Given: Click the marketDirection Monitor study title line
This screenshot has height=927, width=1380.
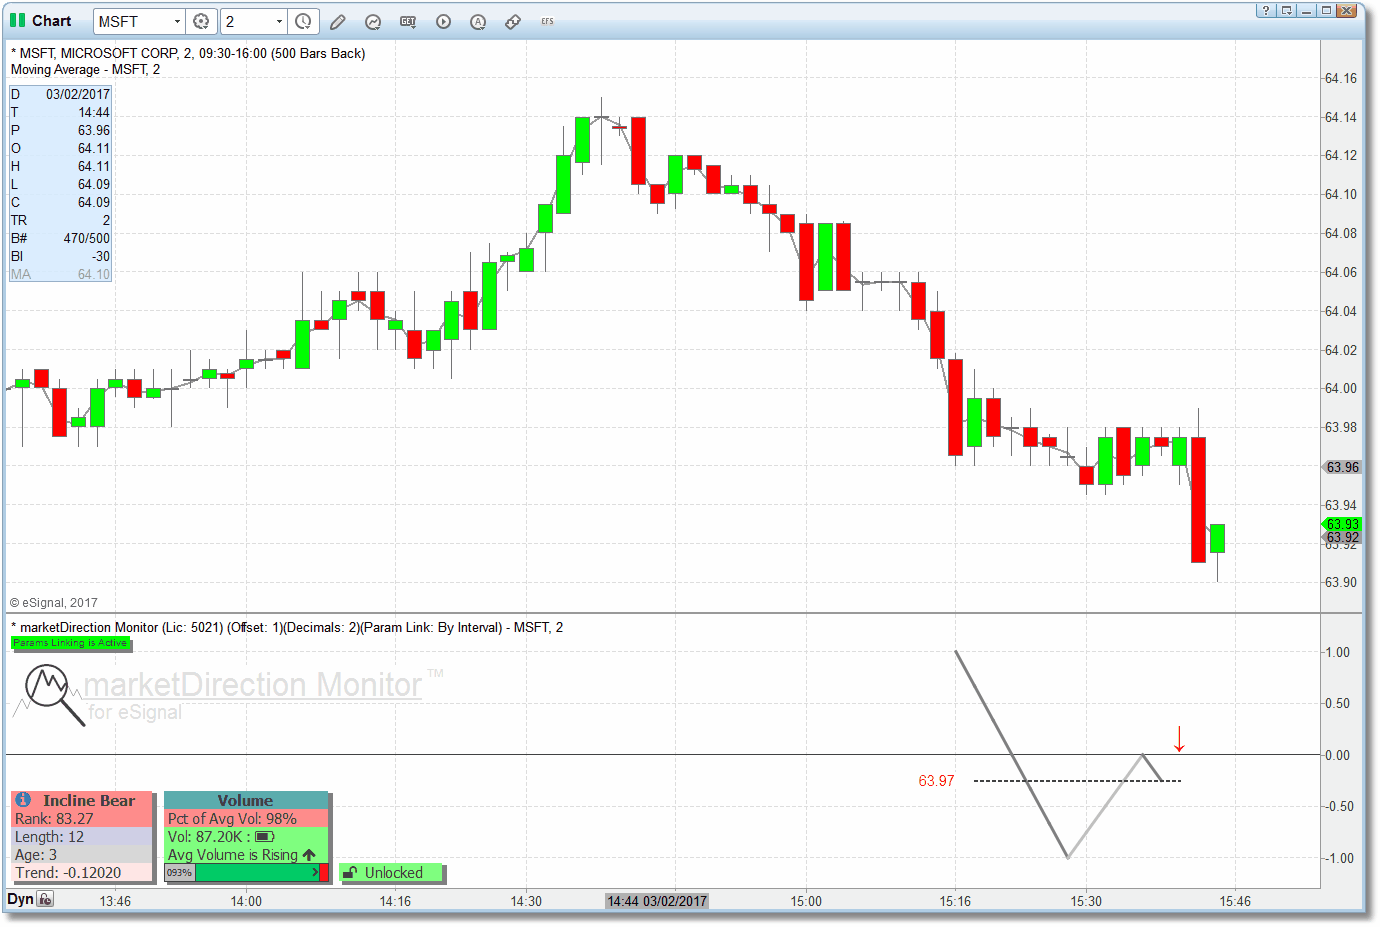Looking at the screenshot, I should pyautogui.click(x=287, y=627).
